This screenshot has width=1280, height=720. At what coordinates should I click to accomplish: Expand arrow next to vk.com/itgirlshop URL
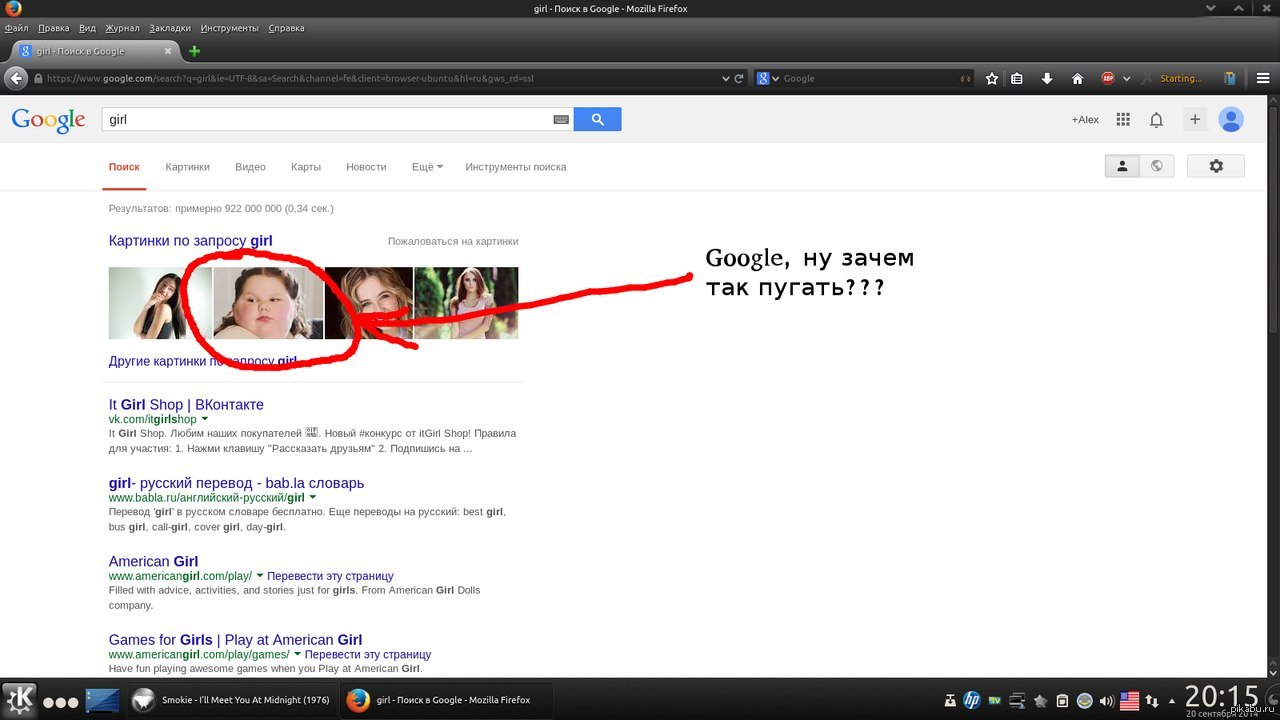(205, 419)
